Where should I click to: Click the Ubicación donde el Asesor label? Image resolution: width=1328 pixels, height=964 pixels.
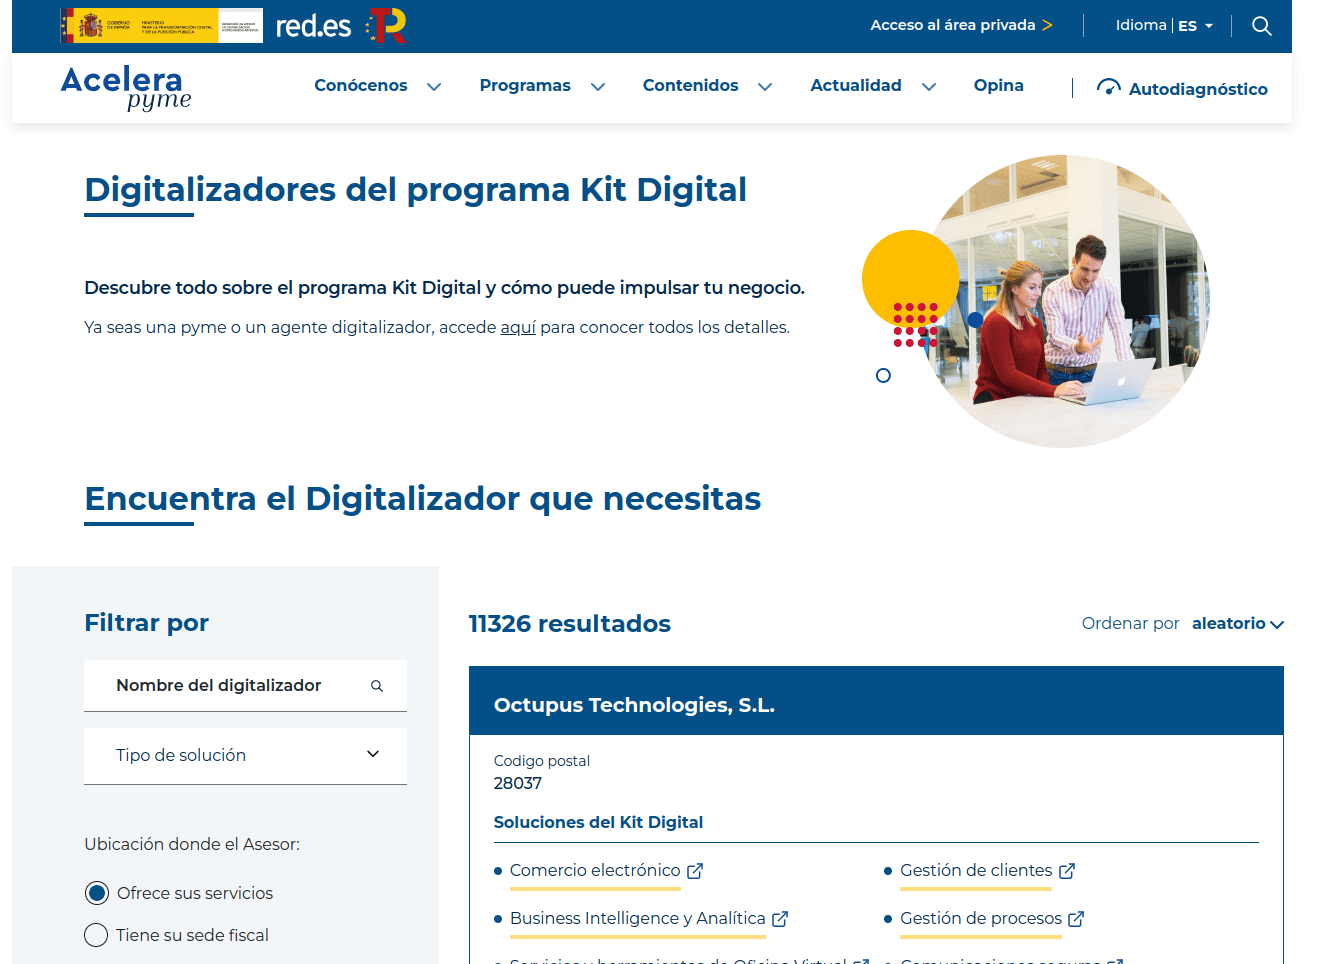tap(192, 844)
